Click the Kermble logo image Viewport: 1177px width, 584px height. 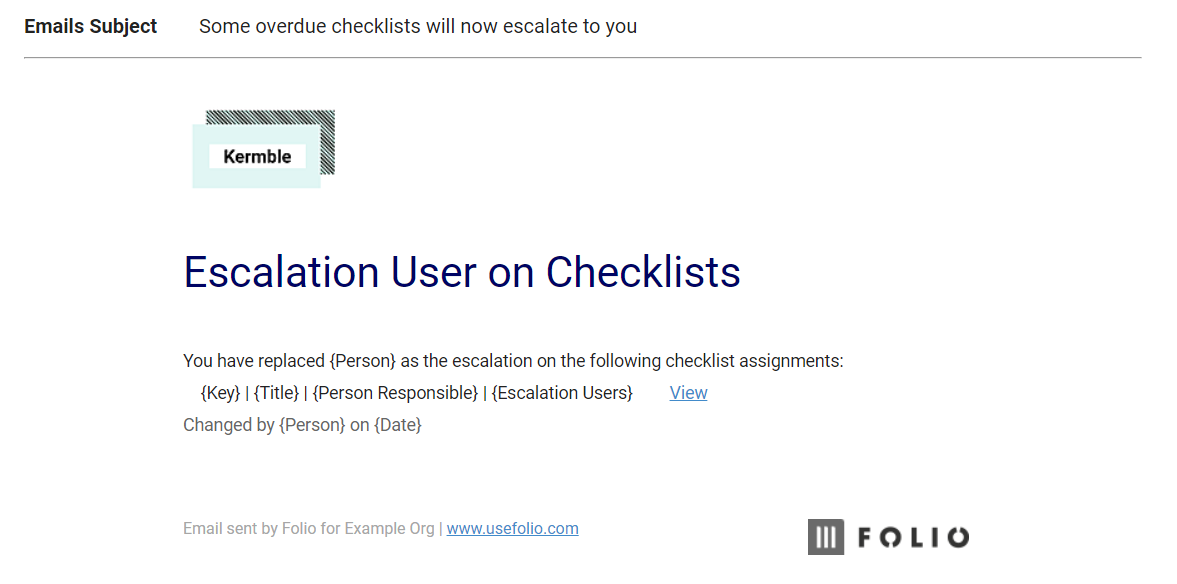(263, 149)
